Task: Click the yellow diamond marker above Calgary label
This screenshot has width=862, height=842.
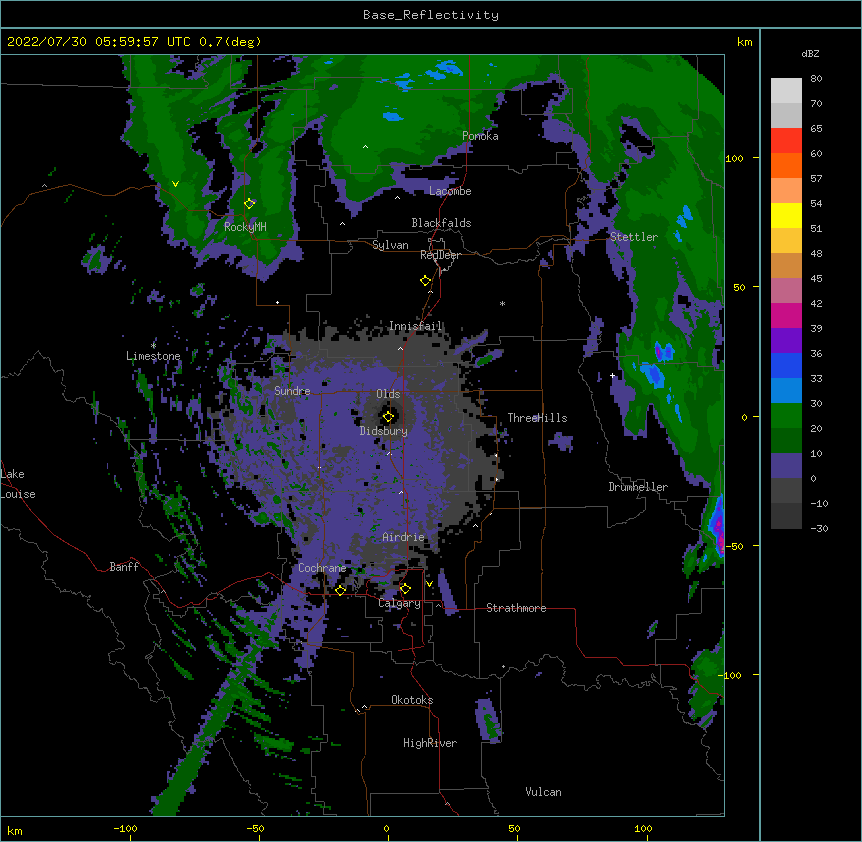Action: pos(405,589)
